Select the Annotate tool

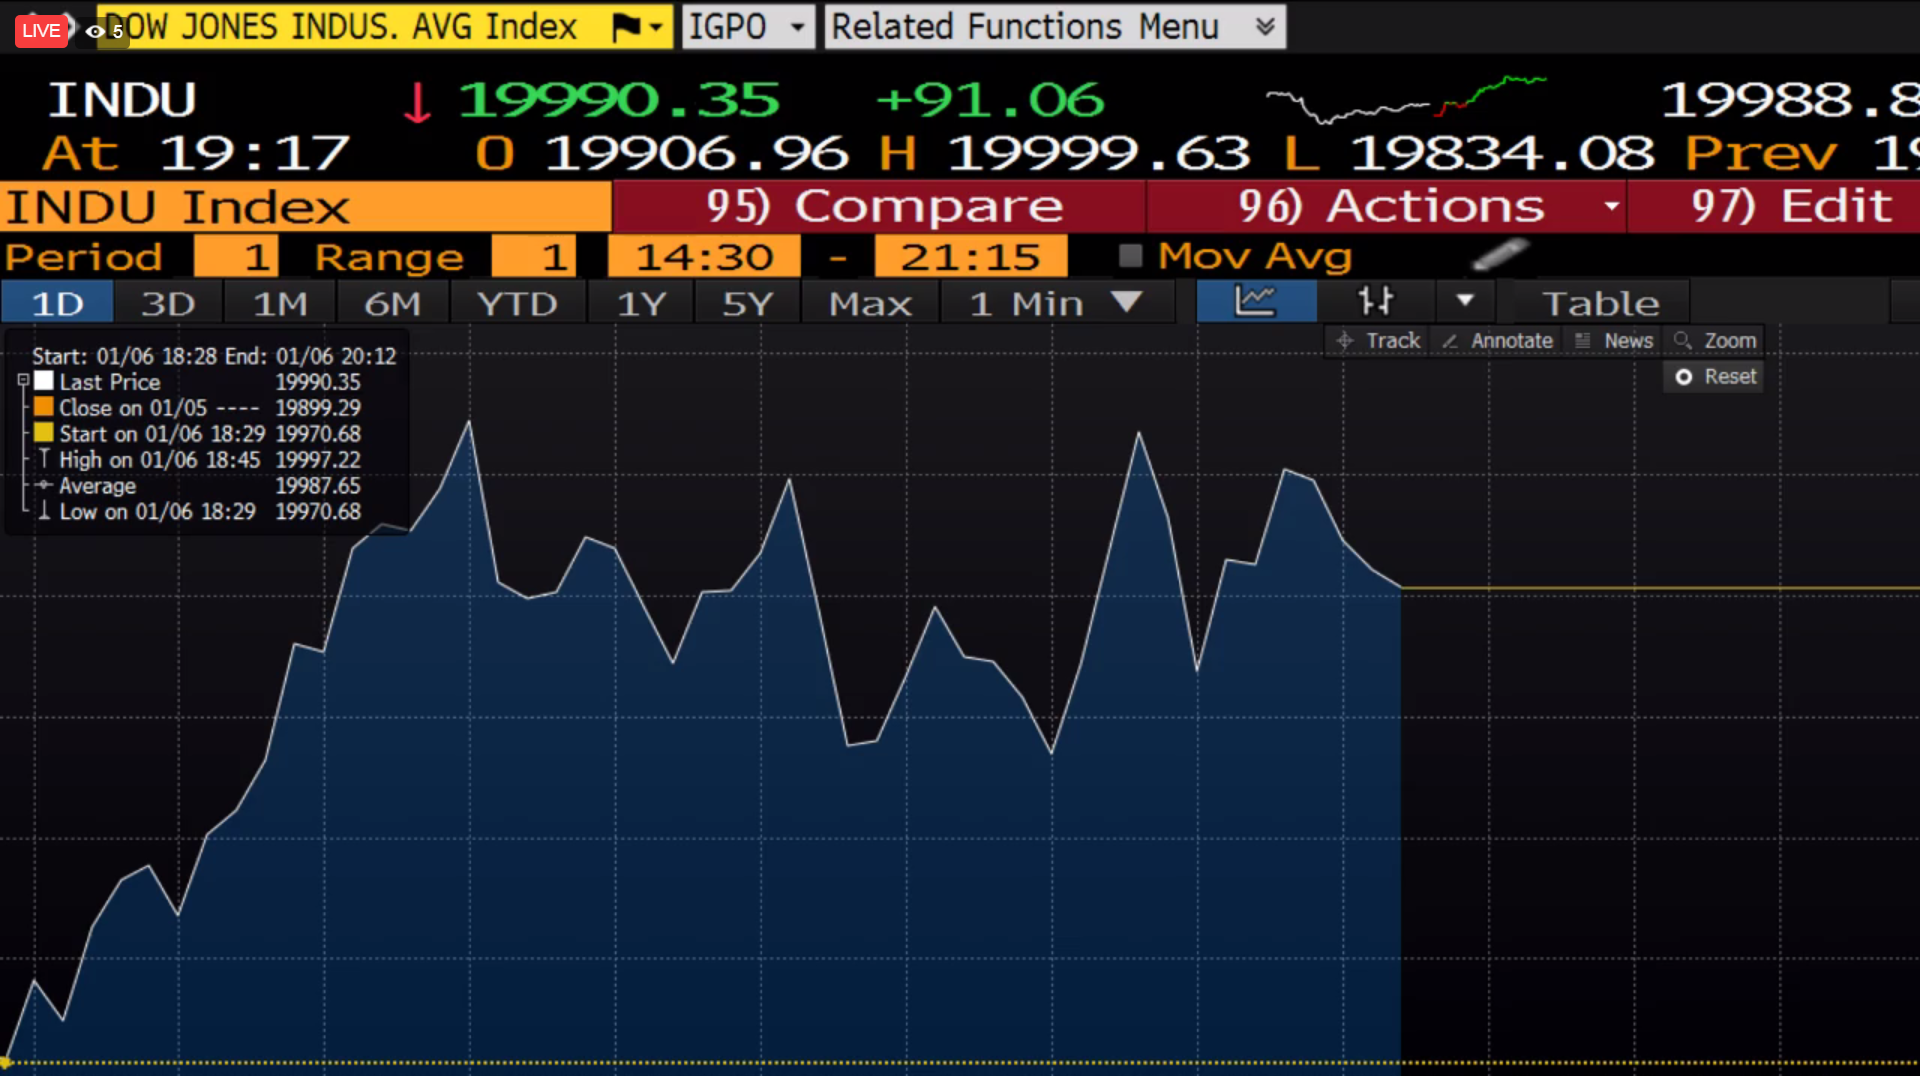(1497, 341)
